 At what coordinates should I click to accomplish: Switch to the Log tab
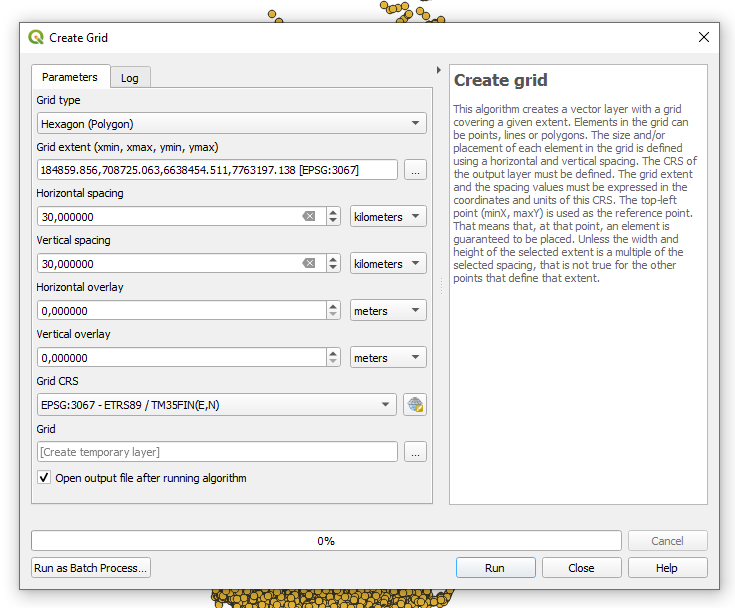pyautogui.click(x=130, y=78)
